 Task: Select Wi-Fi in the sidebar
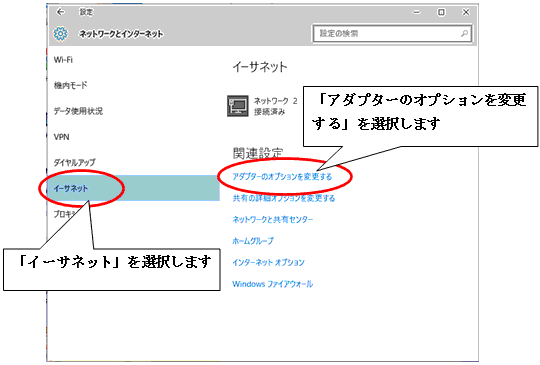[63, 60]
